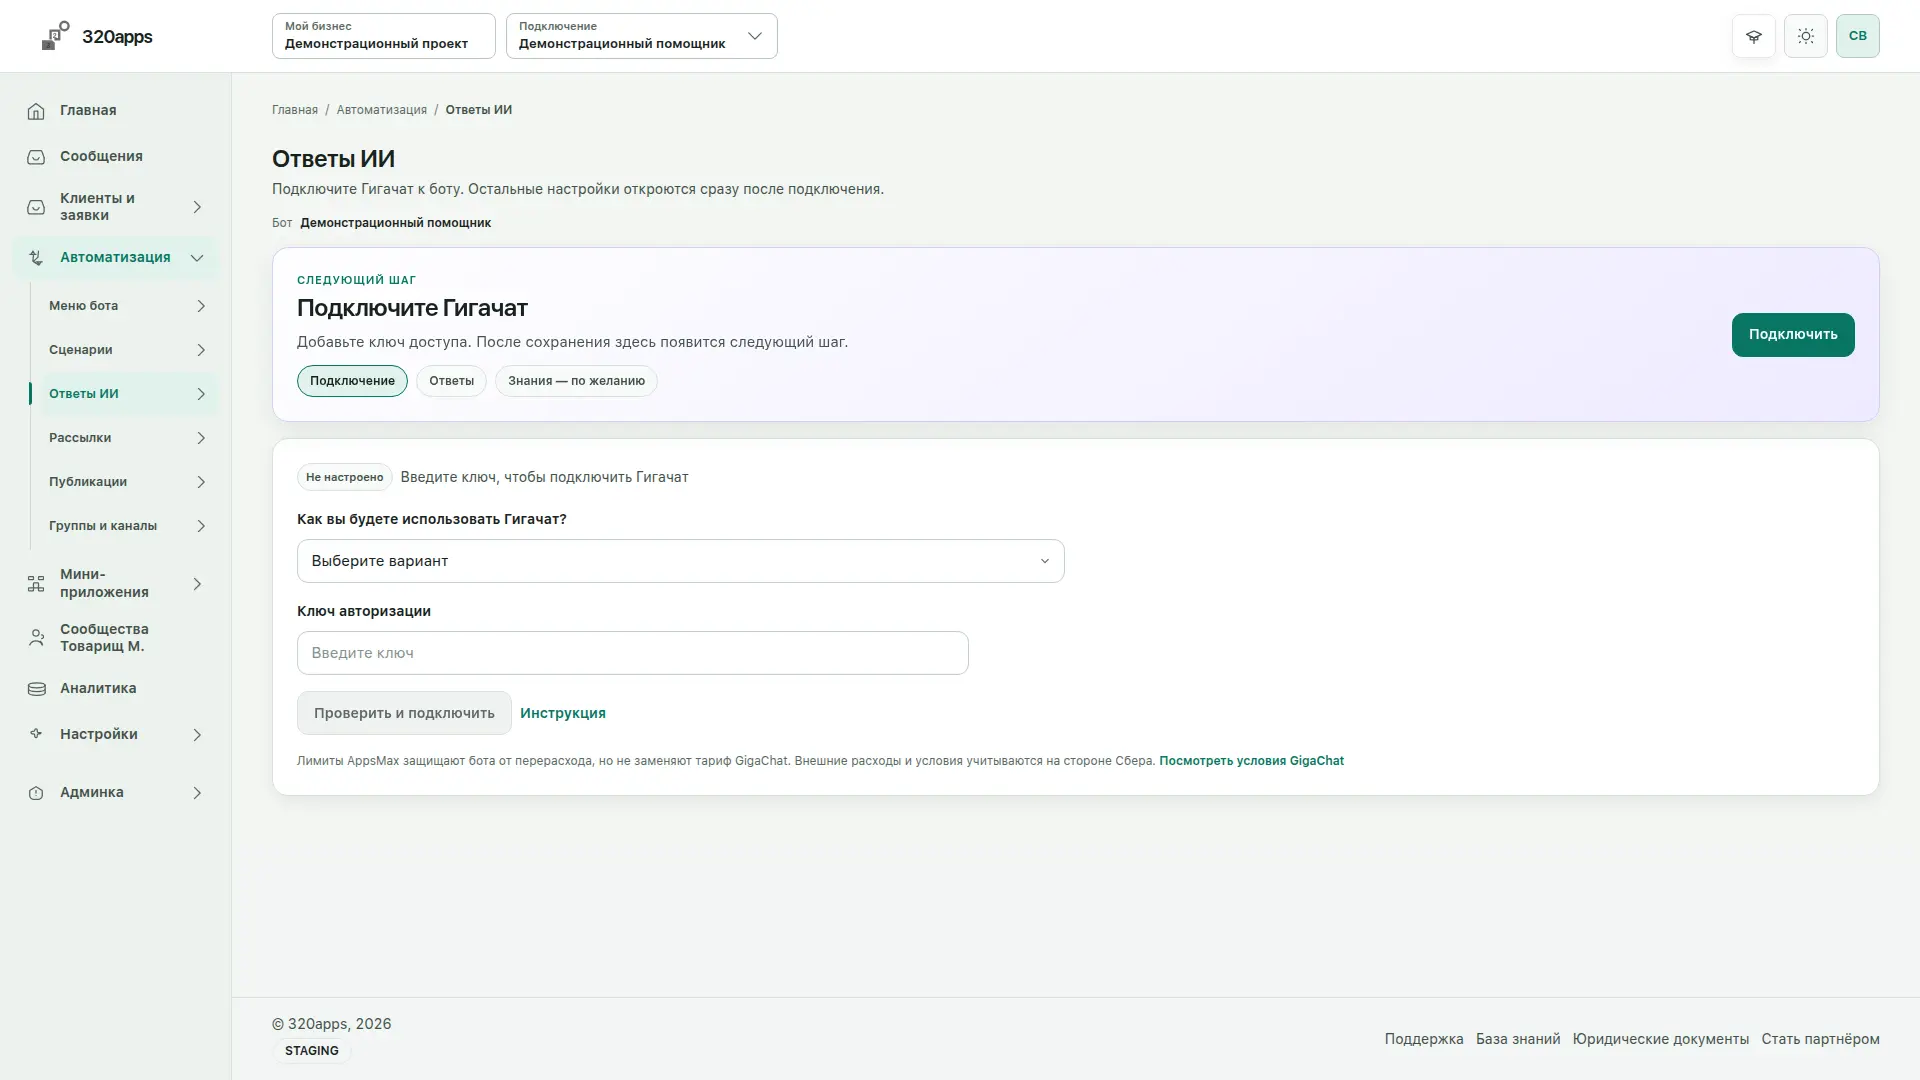Viewport: 1920px width, 1080px height.
Task: Expand the Админка chevron
Action: pos(197,793)
